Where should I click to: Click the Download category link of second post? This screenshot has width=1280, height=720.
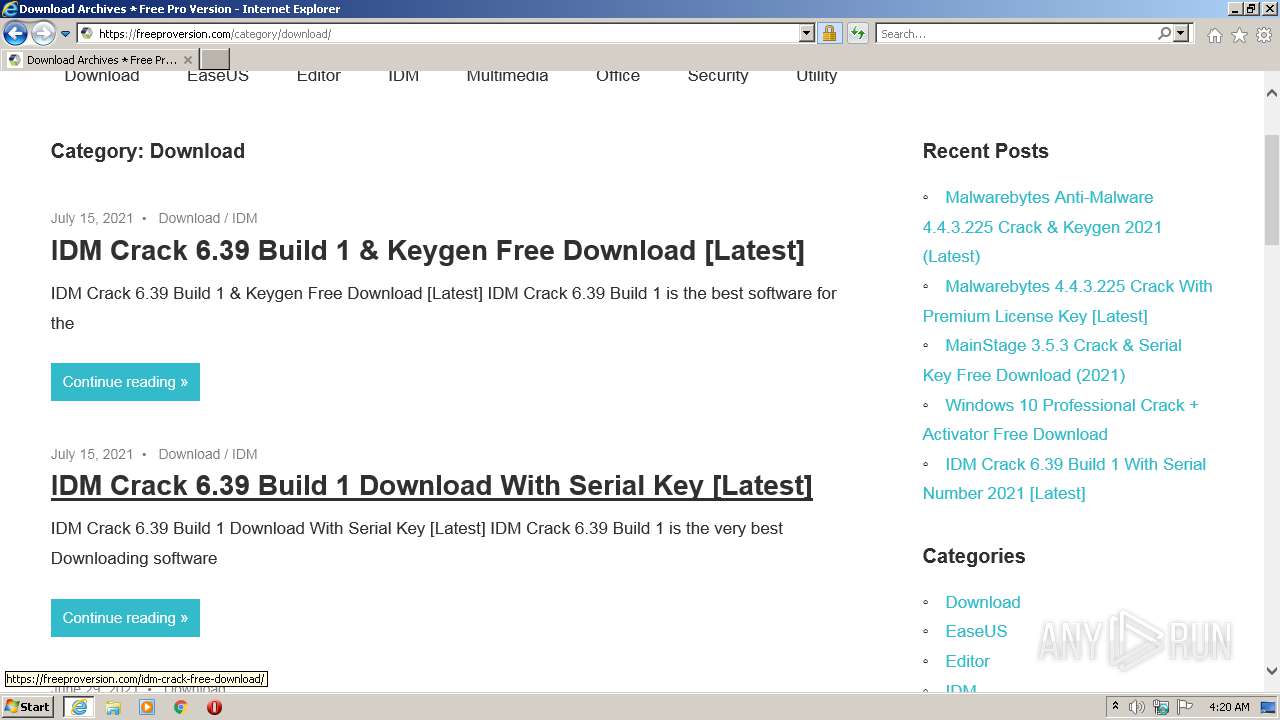[x=189, y=454]
